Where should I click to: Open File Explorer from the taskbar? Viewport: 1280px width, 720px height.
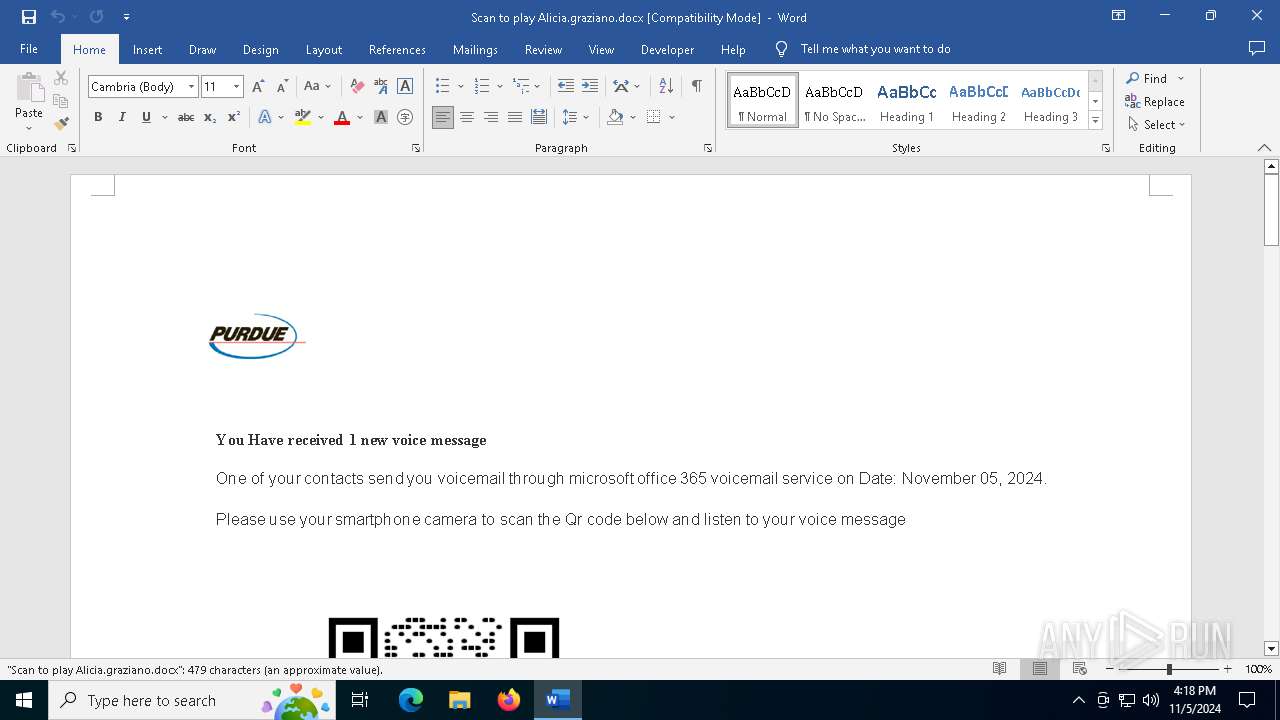(460, 700)
